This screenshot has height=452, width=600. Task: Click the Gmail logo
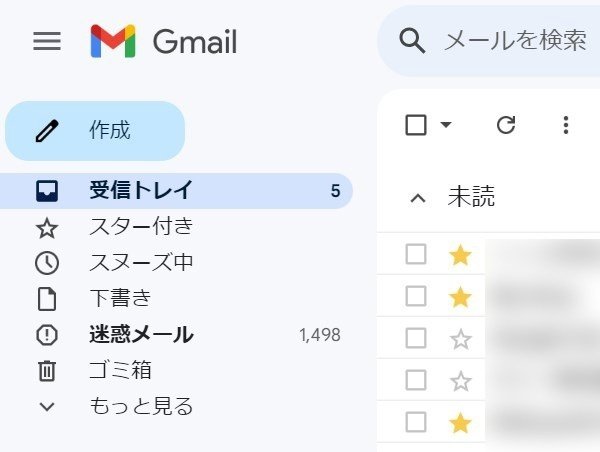(164, 41)
